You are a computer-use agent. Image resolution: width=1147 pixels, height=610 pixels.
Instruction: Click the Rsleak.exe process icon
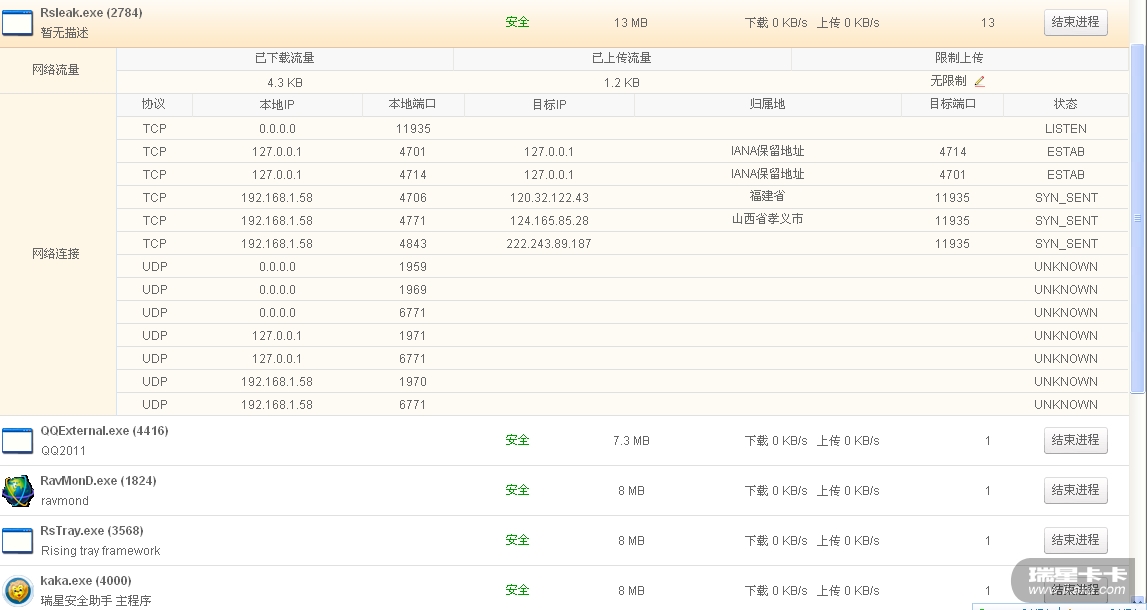(x=17, y=23)
